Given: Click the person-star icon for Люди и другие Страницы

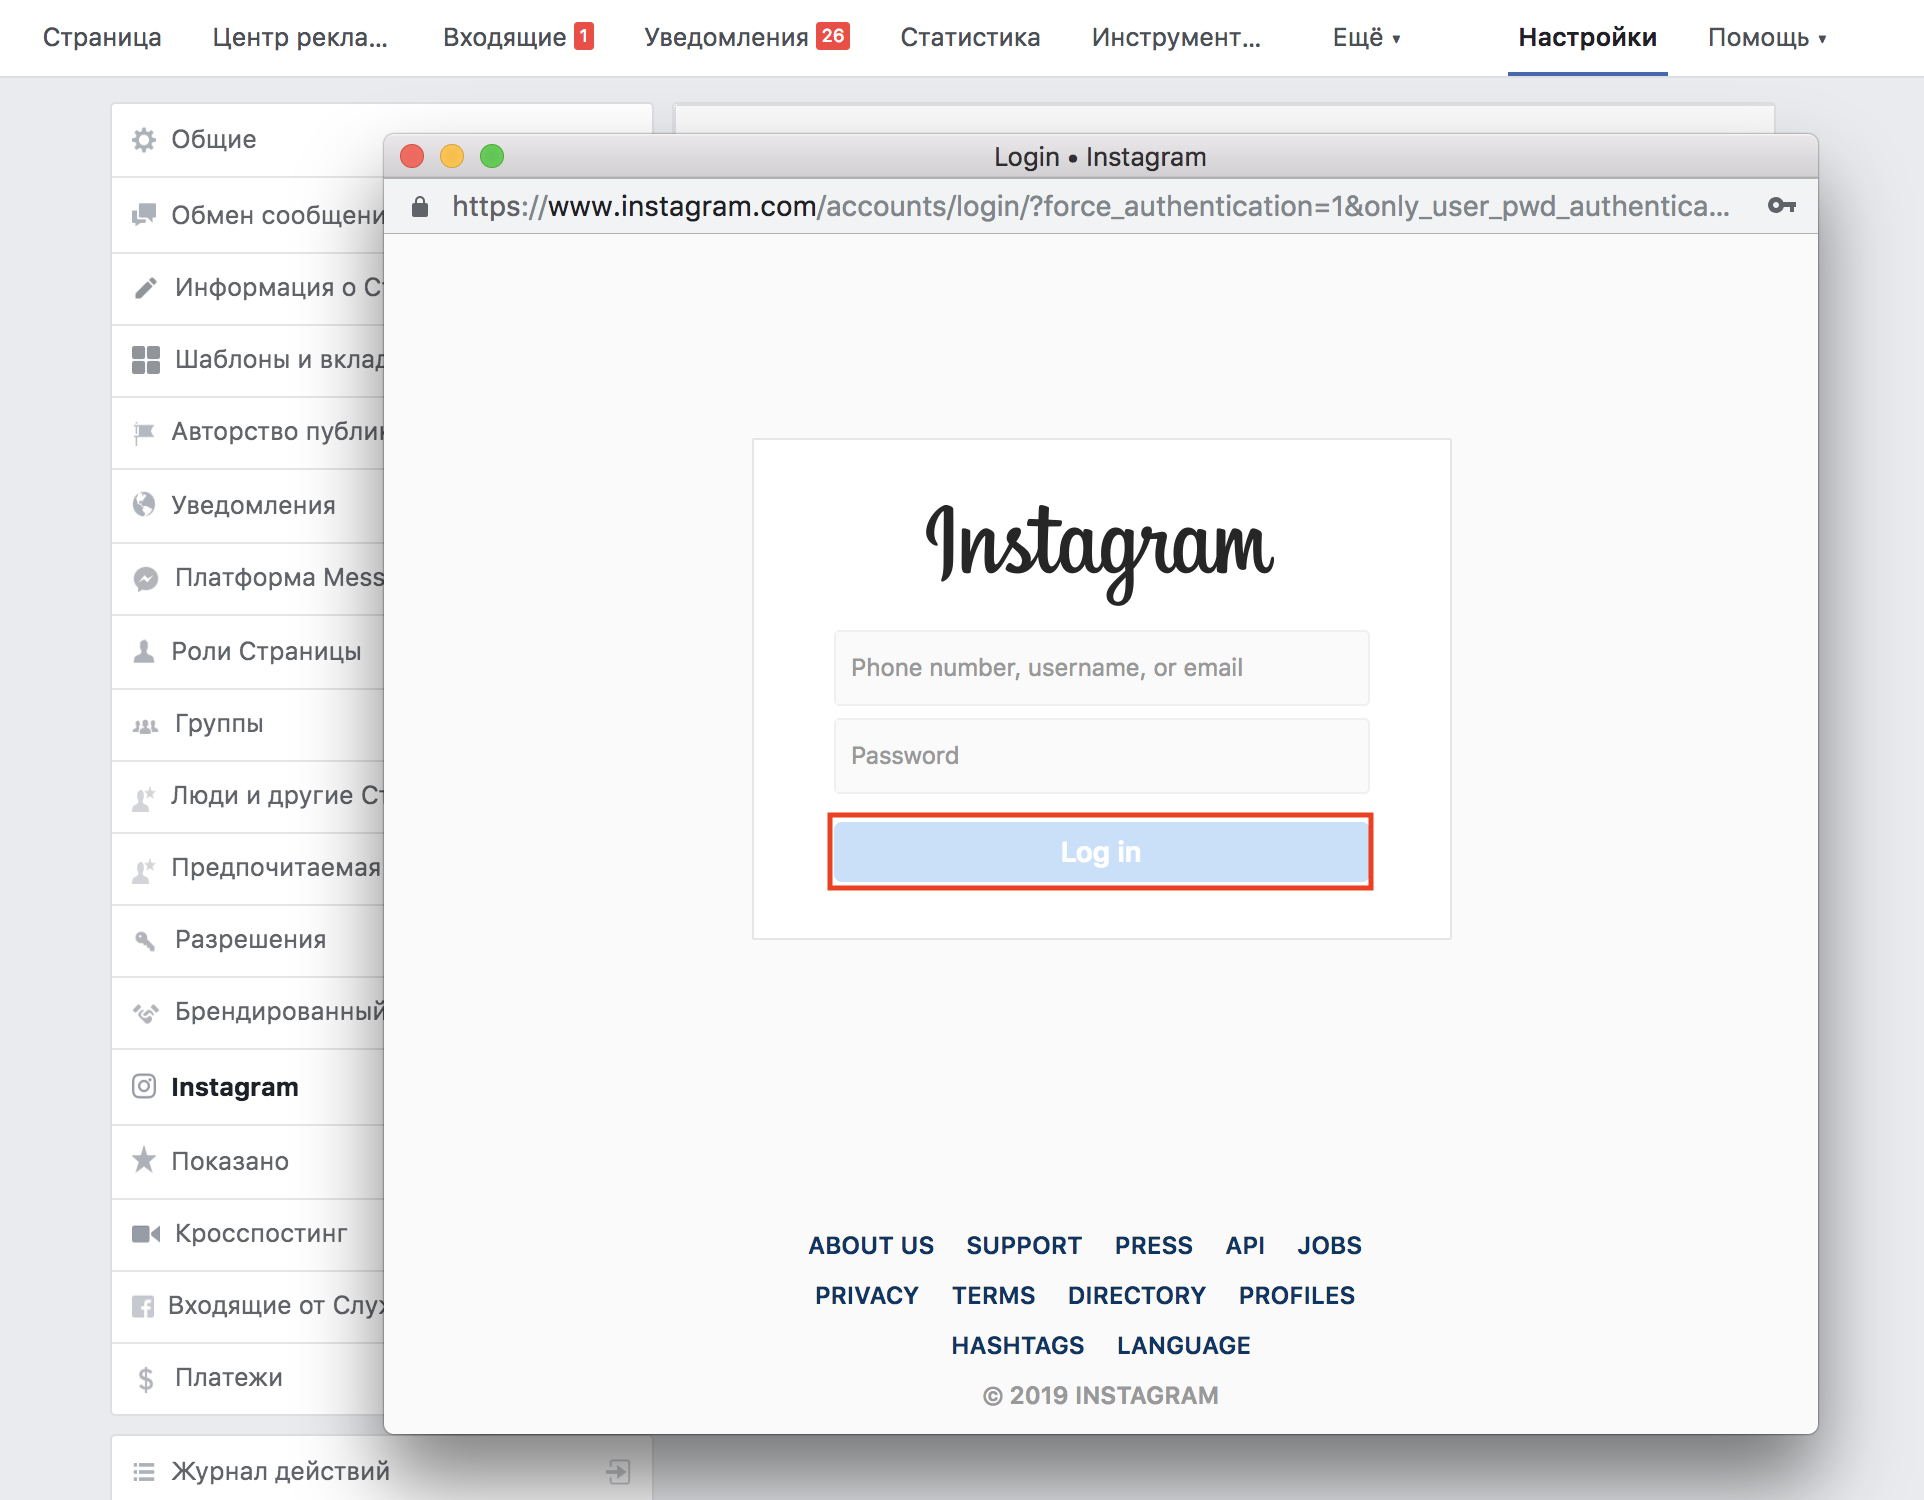Looking at the screenshot, I should (144, 797).
